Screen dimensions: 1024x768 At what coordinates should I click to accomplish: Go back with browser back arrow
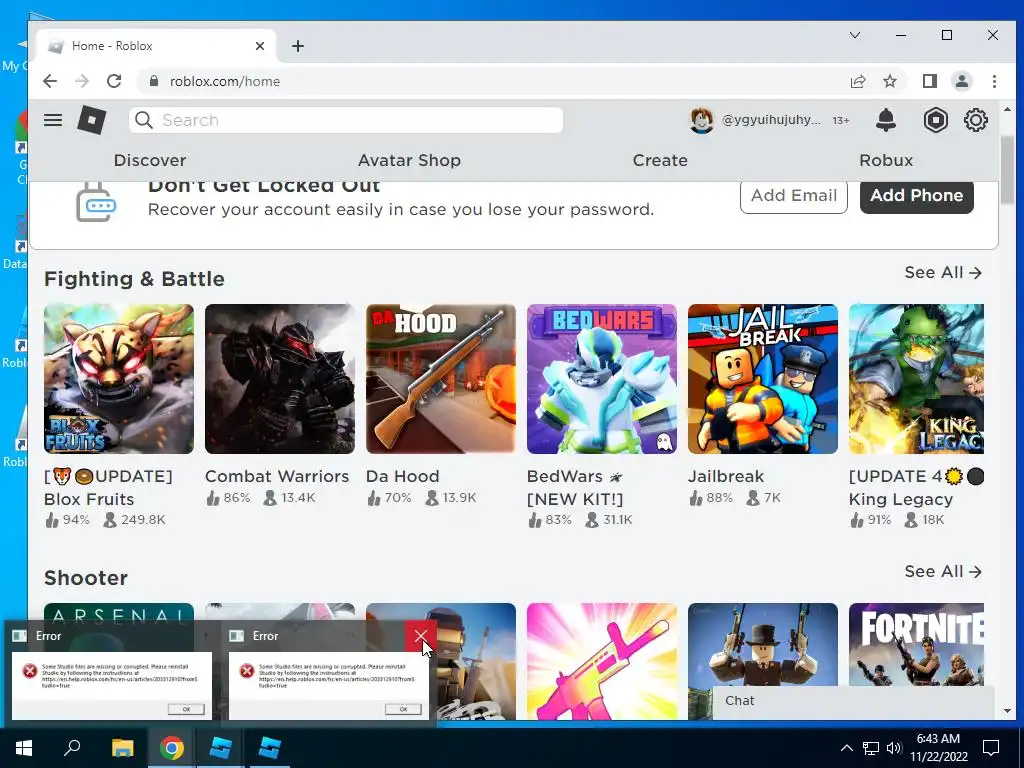[x=50, y=81]
